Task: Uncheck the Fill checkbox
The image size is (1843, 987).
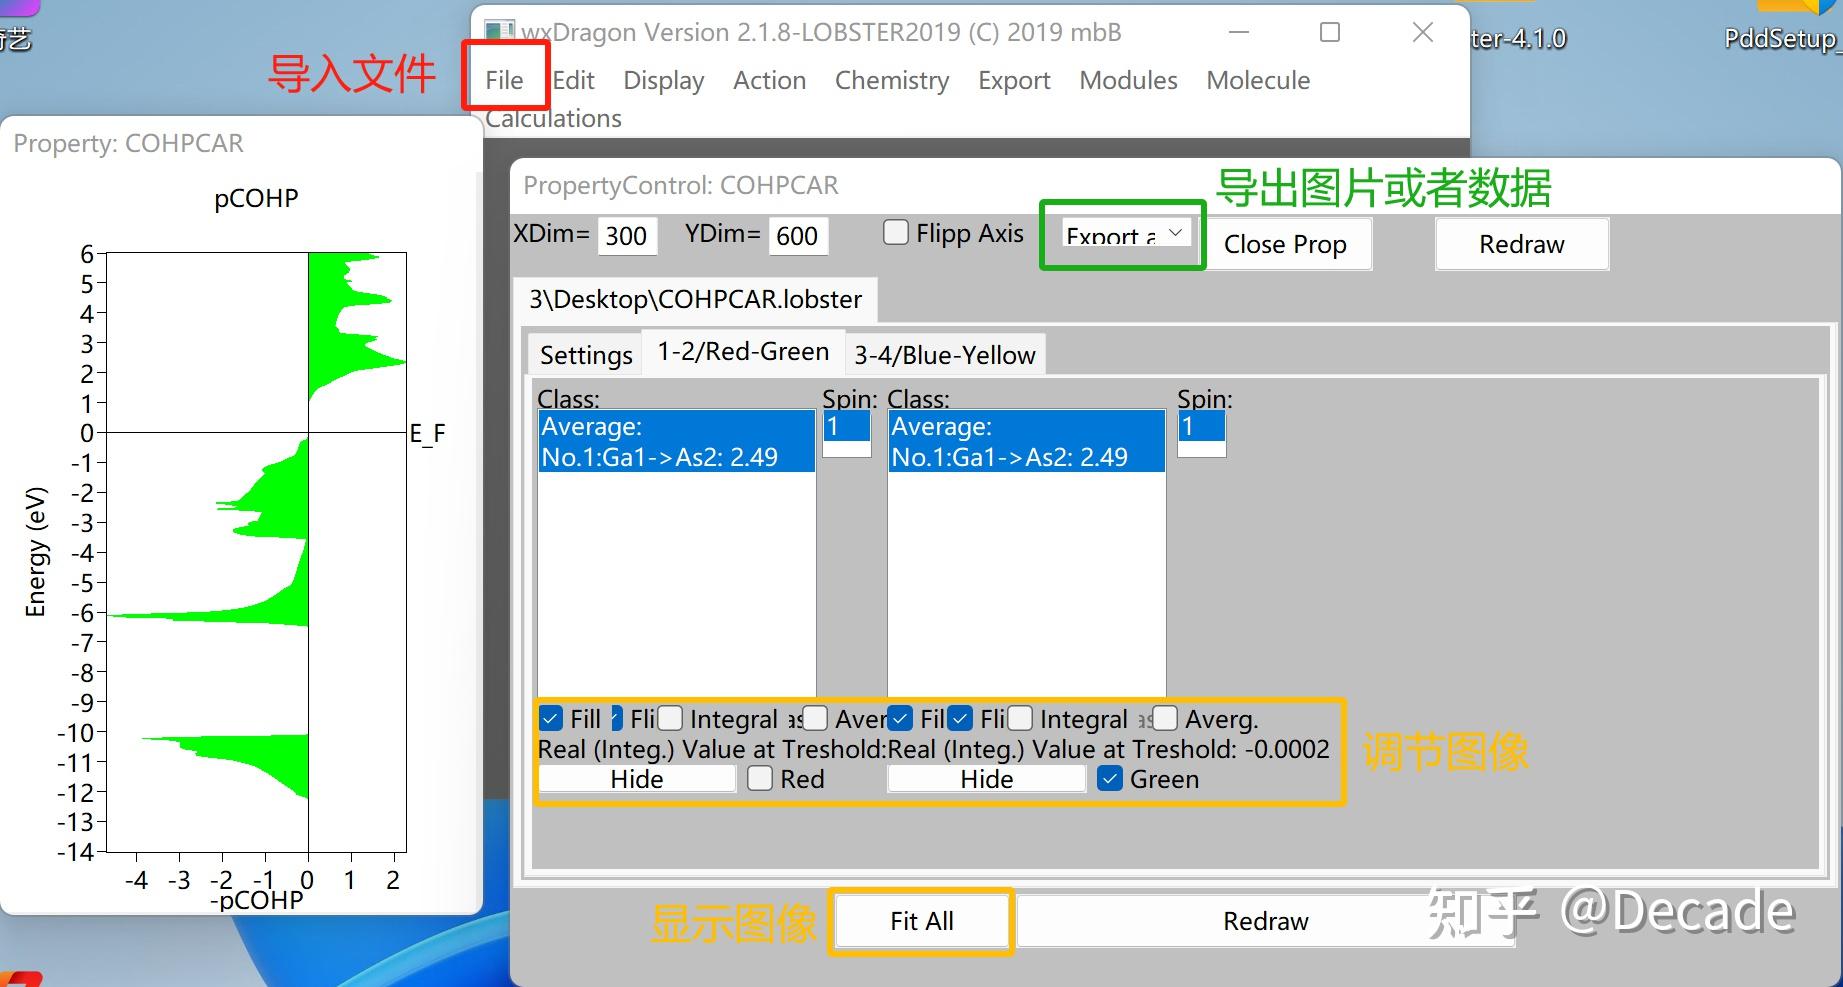Action: pyautogui.click(x=551, y=717)
